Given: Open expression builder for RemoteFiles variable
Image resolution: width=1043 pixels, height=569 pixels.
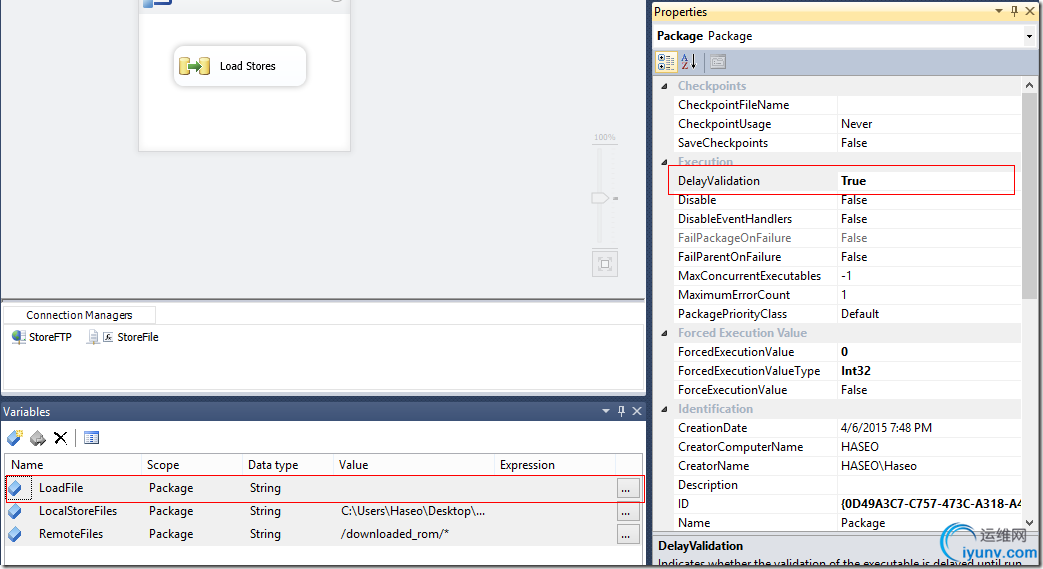Looking at the screenshot, I should pyautogui.click(x=626, y=534).
